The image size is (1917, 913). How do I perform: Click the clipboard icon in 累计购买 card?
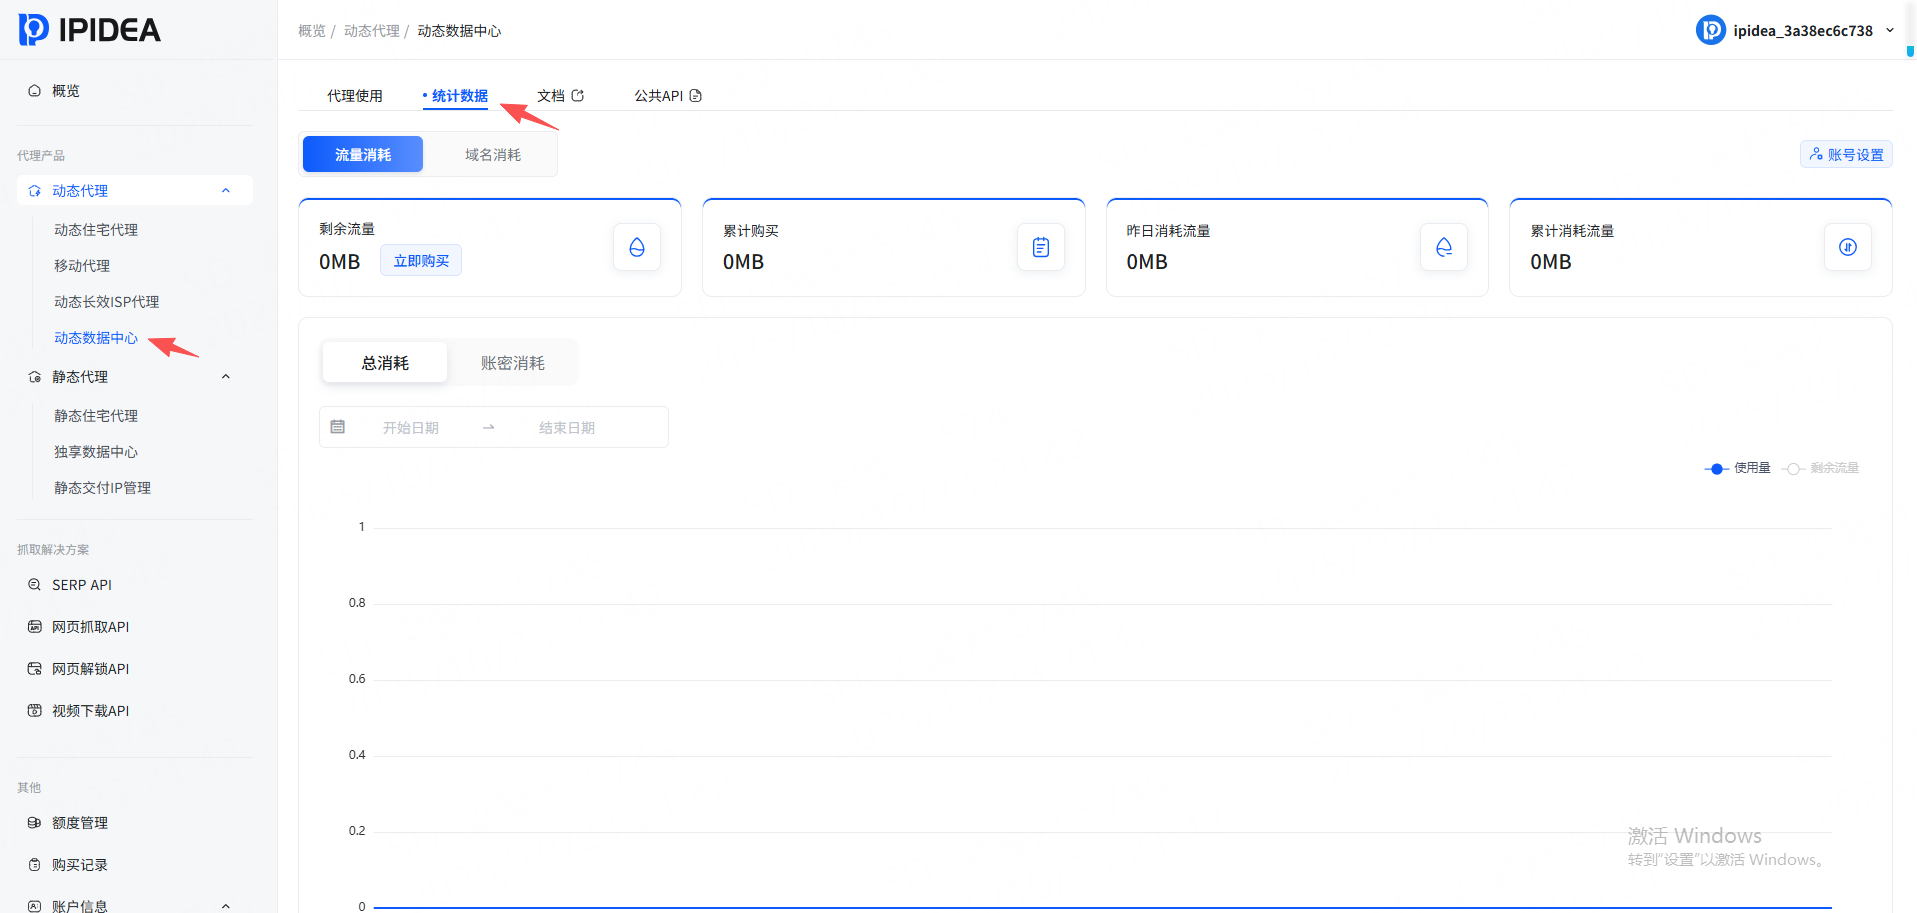[x=1040, y=248]
